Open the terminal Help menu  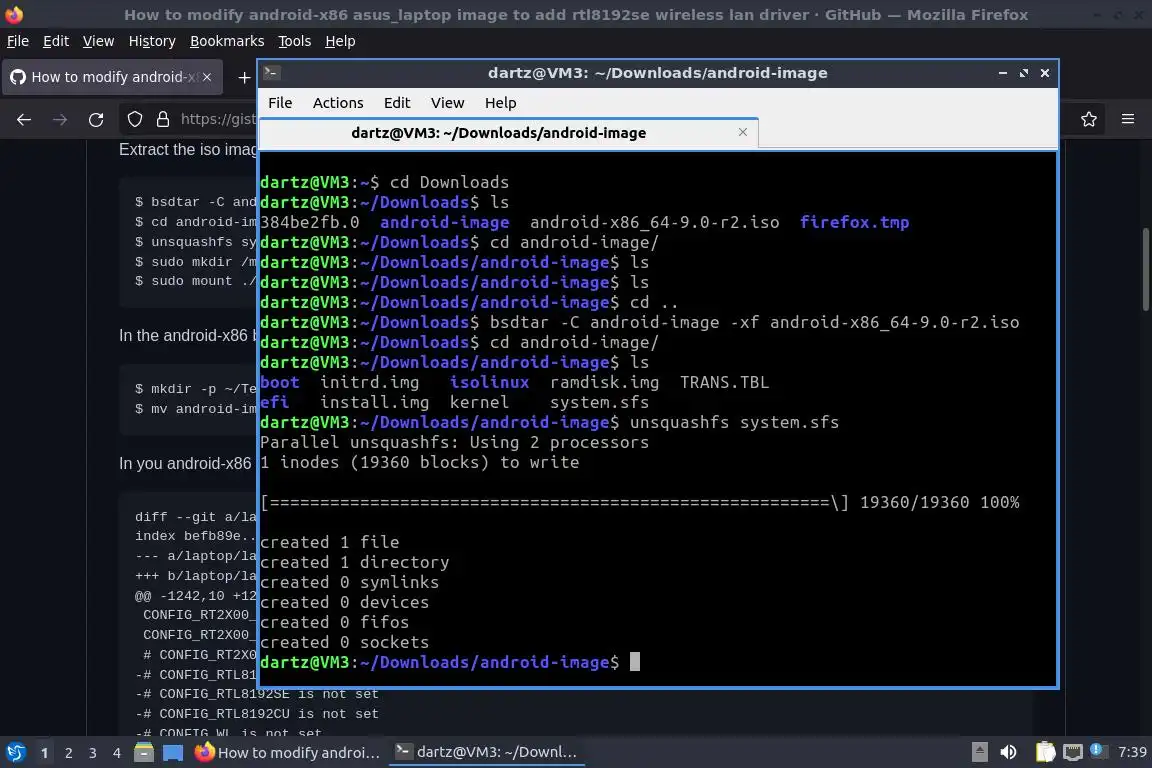coord(500,103)
